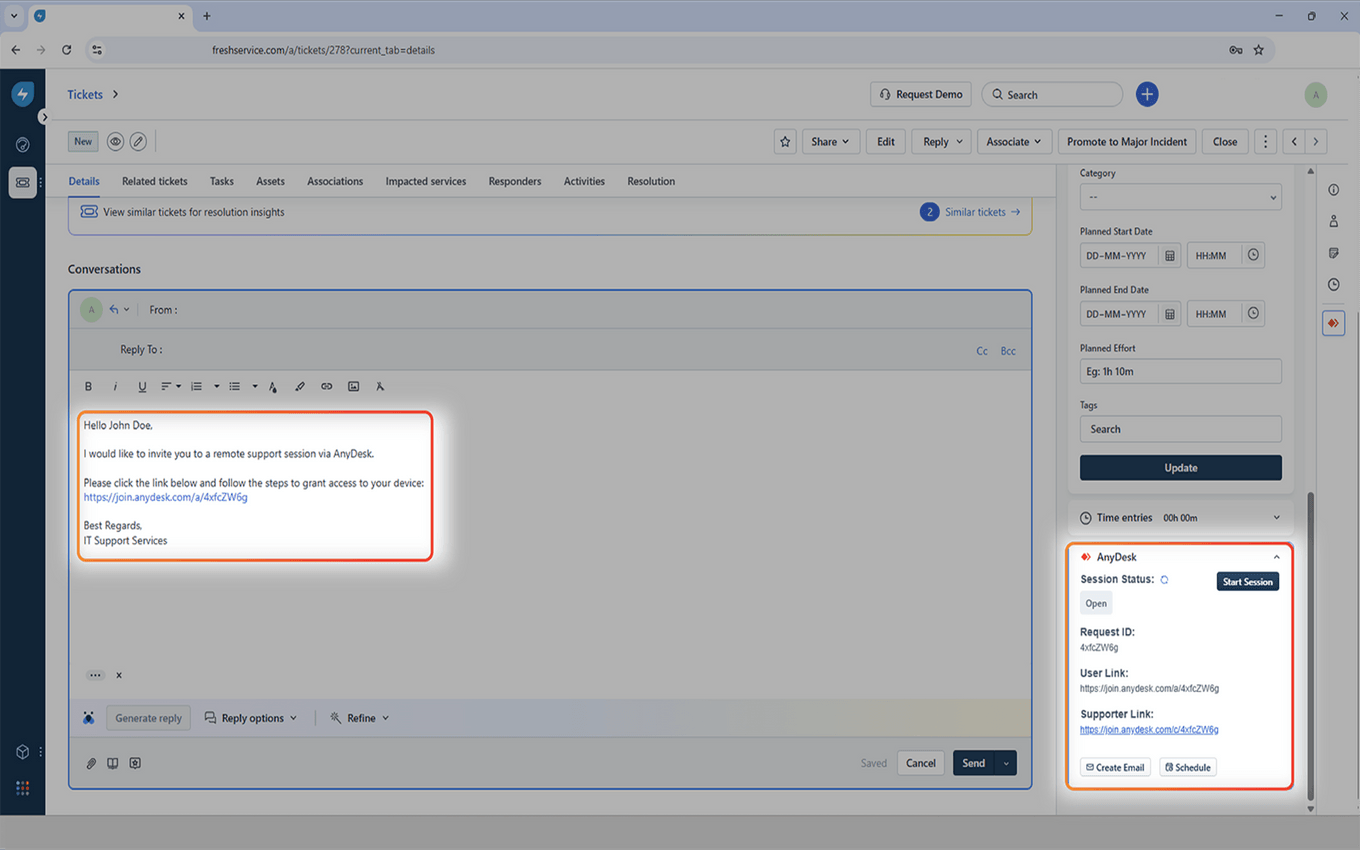Viewport: 1360px width, 850px height.
Task: Click the Underline icon in the editor toolbar
Action: [x=142, y=386]
